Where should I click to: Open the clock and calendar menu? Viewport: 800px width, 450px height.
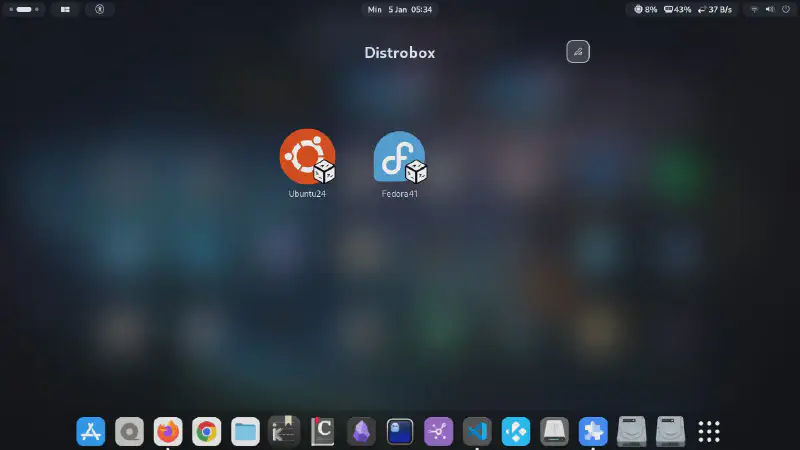pyautogui.click(x=400, y=9)
